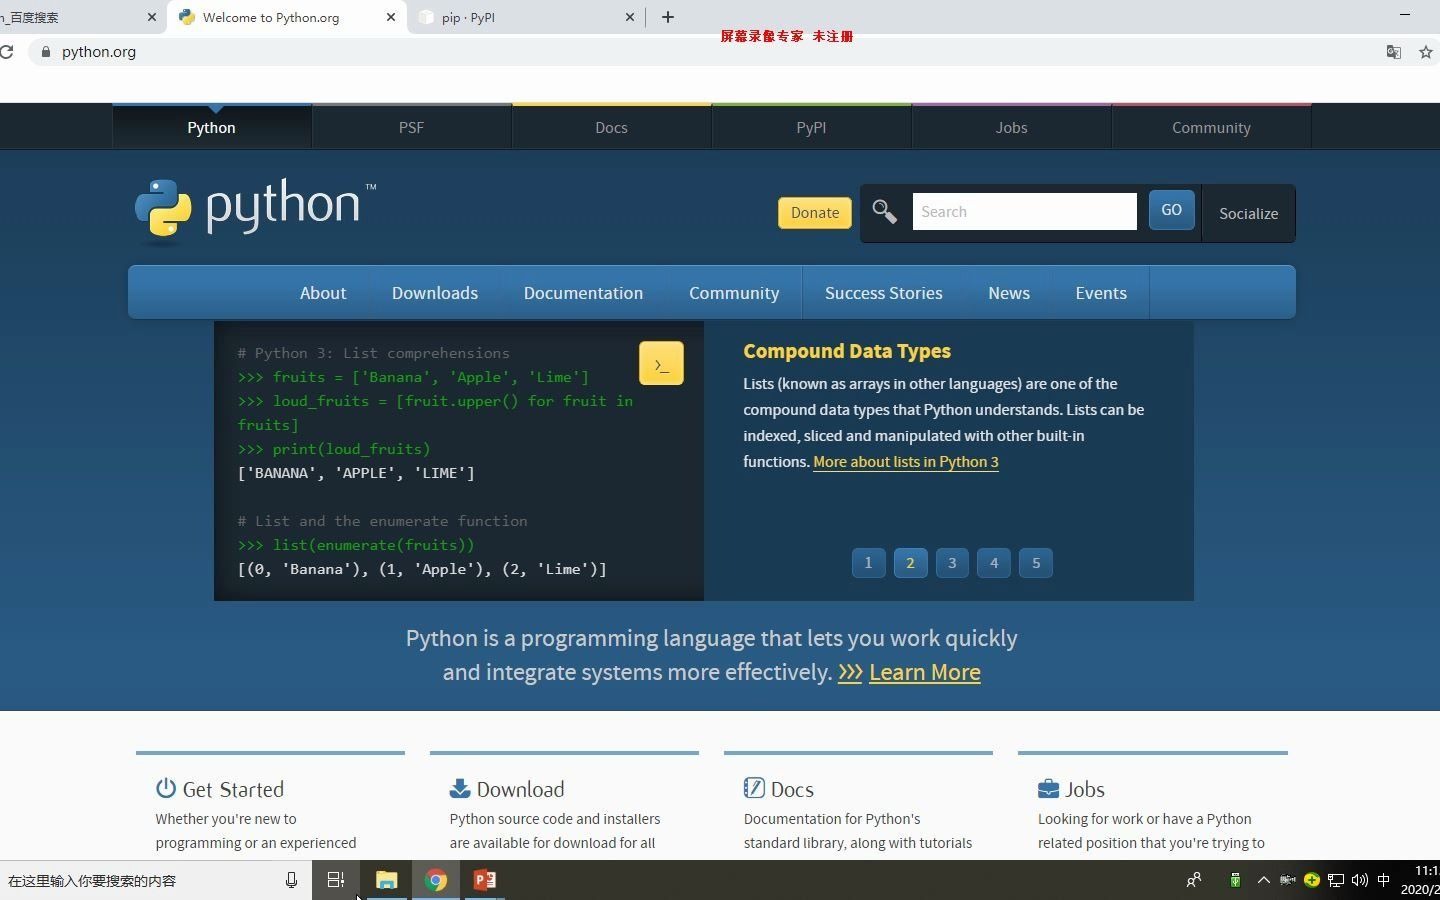Image resolution: width=1440 pixels, height=900 pixels.
Task: Follow the Learn More link
Action: pos(925,672)
